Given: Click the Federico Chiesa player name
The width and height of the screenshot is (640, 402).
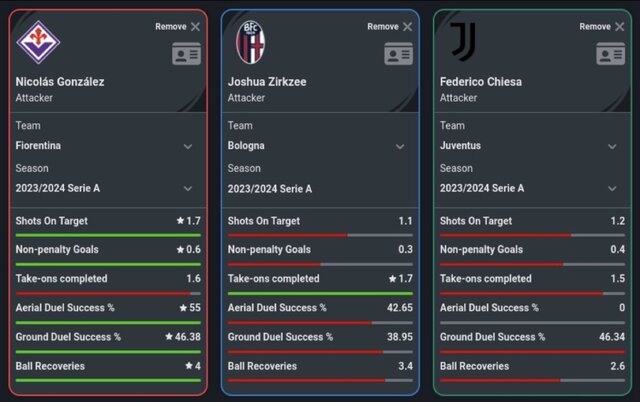Looking at the screenshot, I should point(481,82).
